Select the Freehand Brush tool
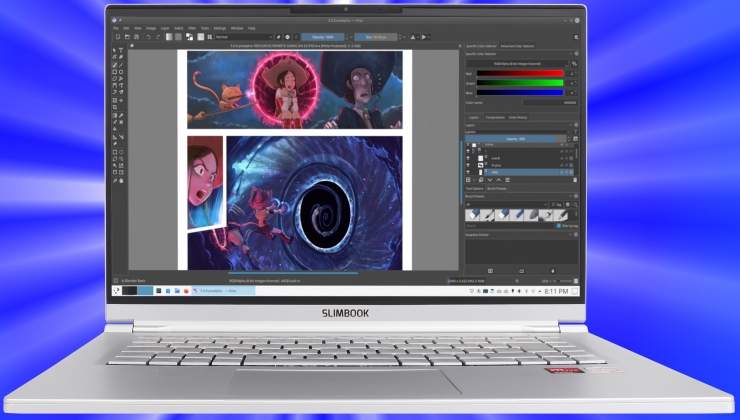The width and height of the screenshot is (740, 420). (115, 65)
